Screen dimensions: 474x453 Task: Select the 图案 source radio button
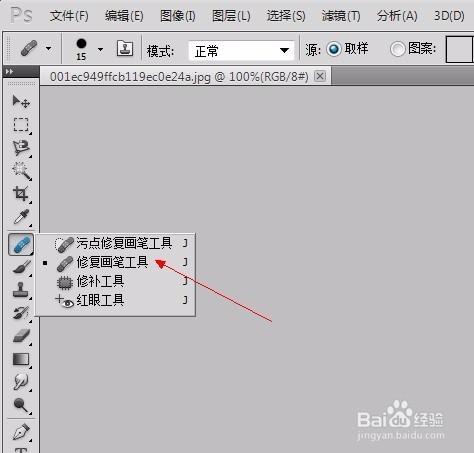point(398,49)
